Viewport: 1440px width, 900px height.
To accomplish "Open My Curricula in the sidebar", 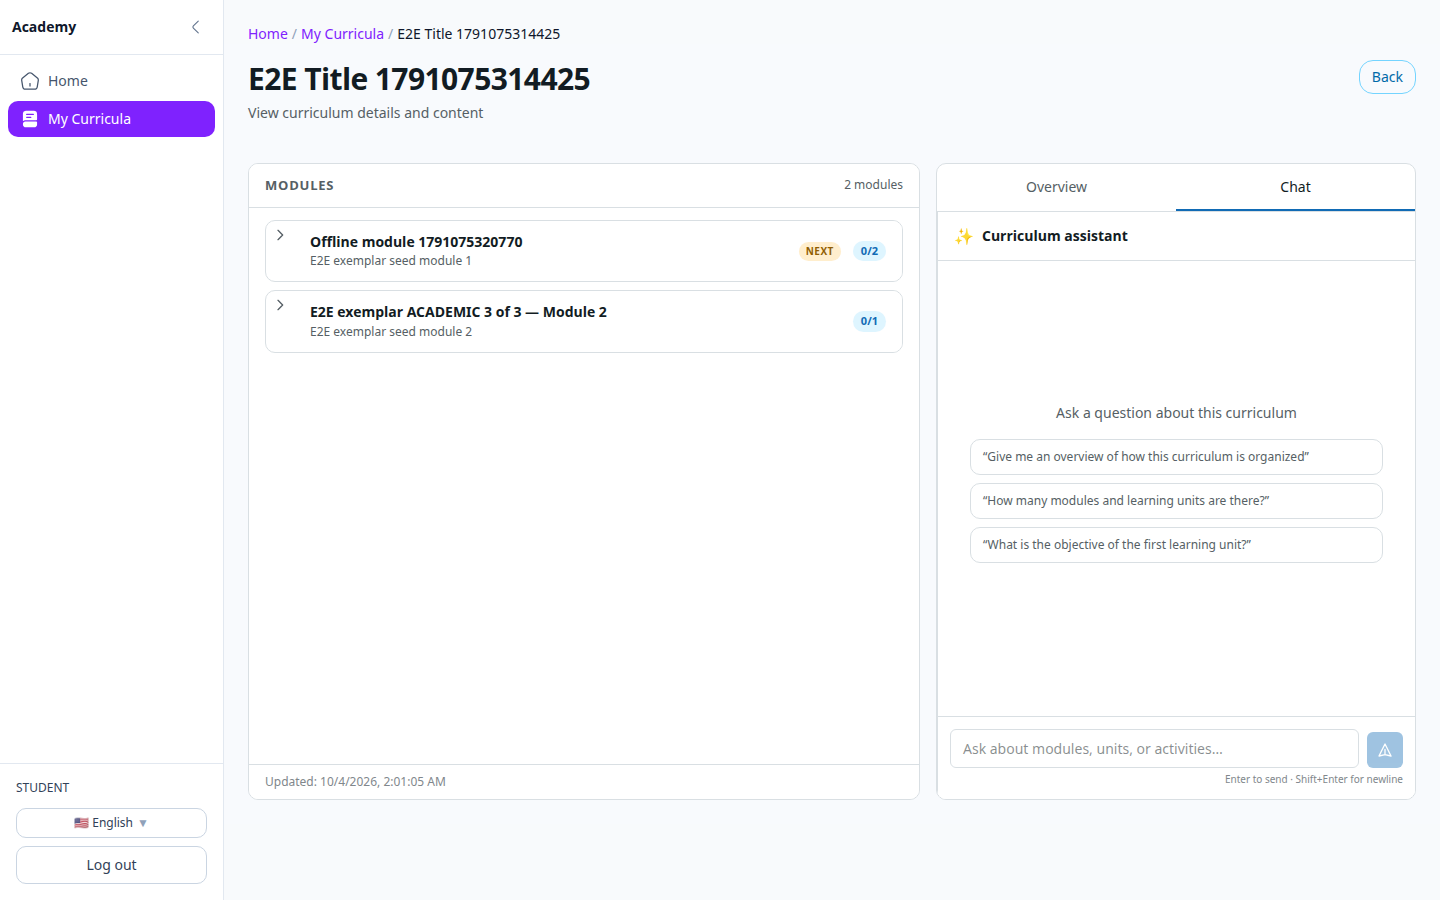I will click(x=111, y=119).
